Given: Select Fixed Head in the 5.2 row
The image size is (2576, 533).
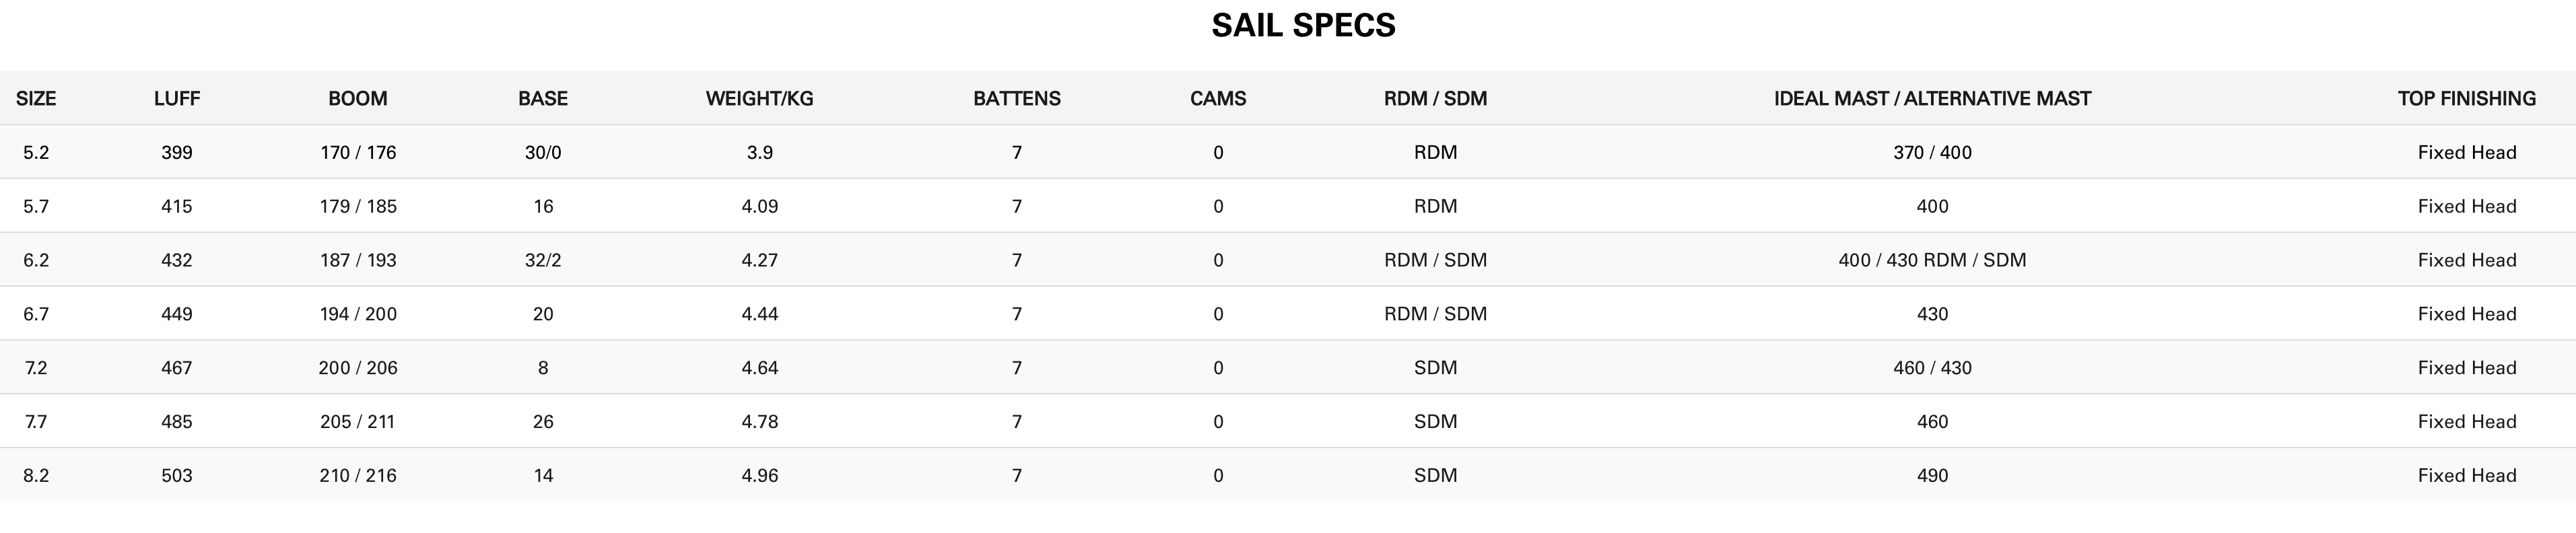Looking at the screenshot, I should coord(2467,152).
